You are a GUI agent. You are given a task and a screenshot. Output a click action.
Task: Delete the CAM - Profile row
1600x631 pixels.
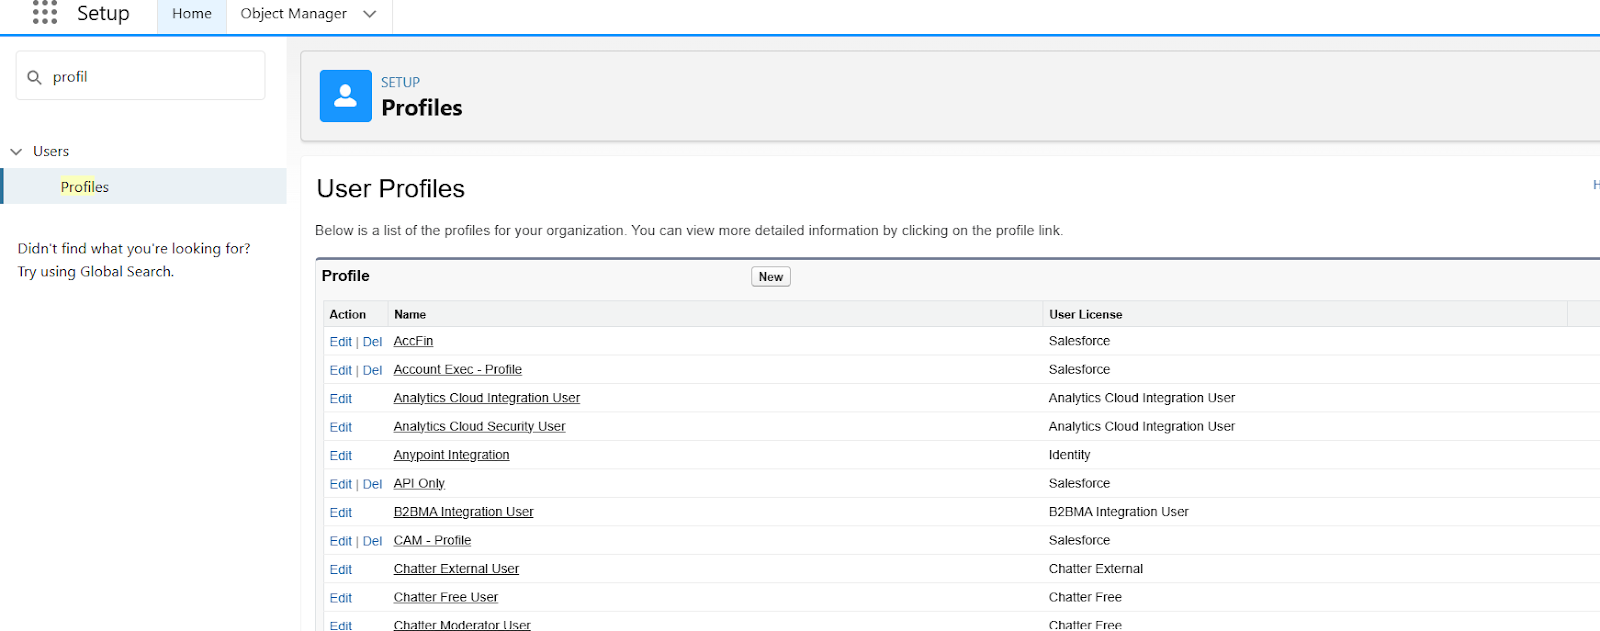372,541
